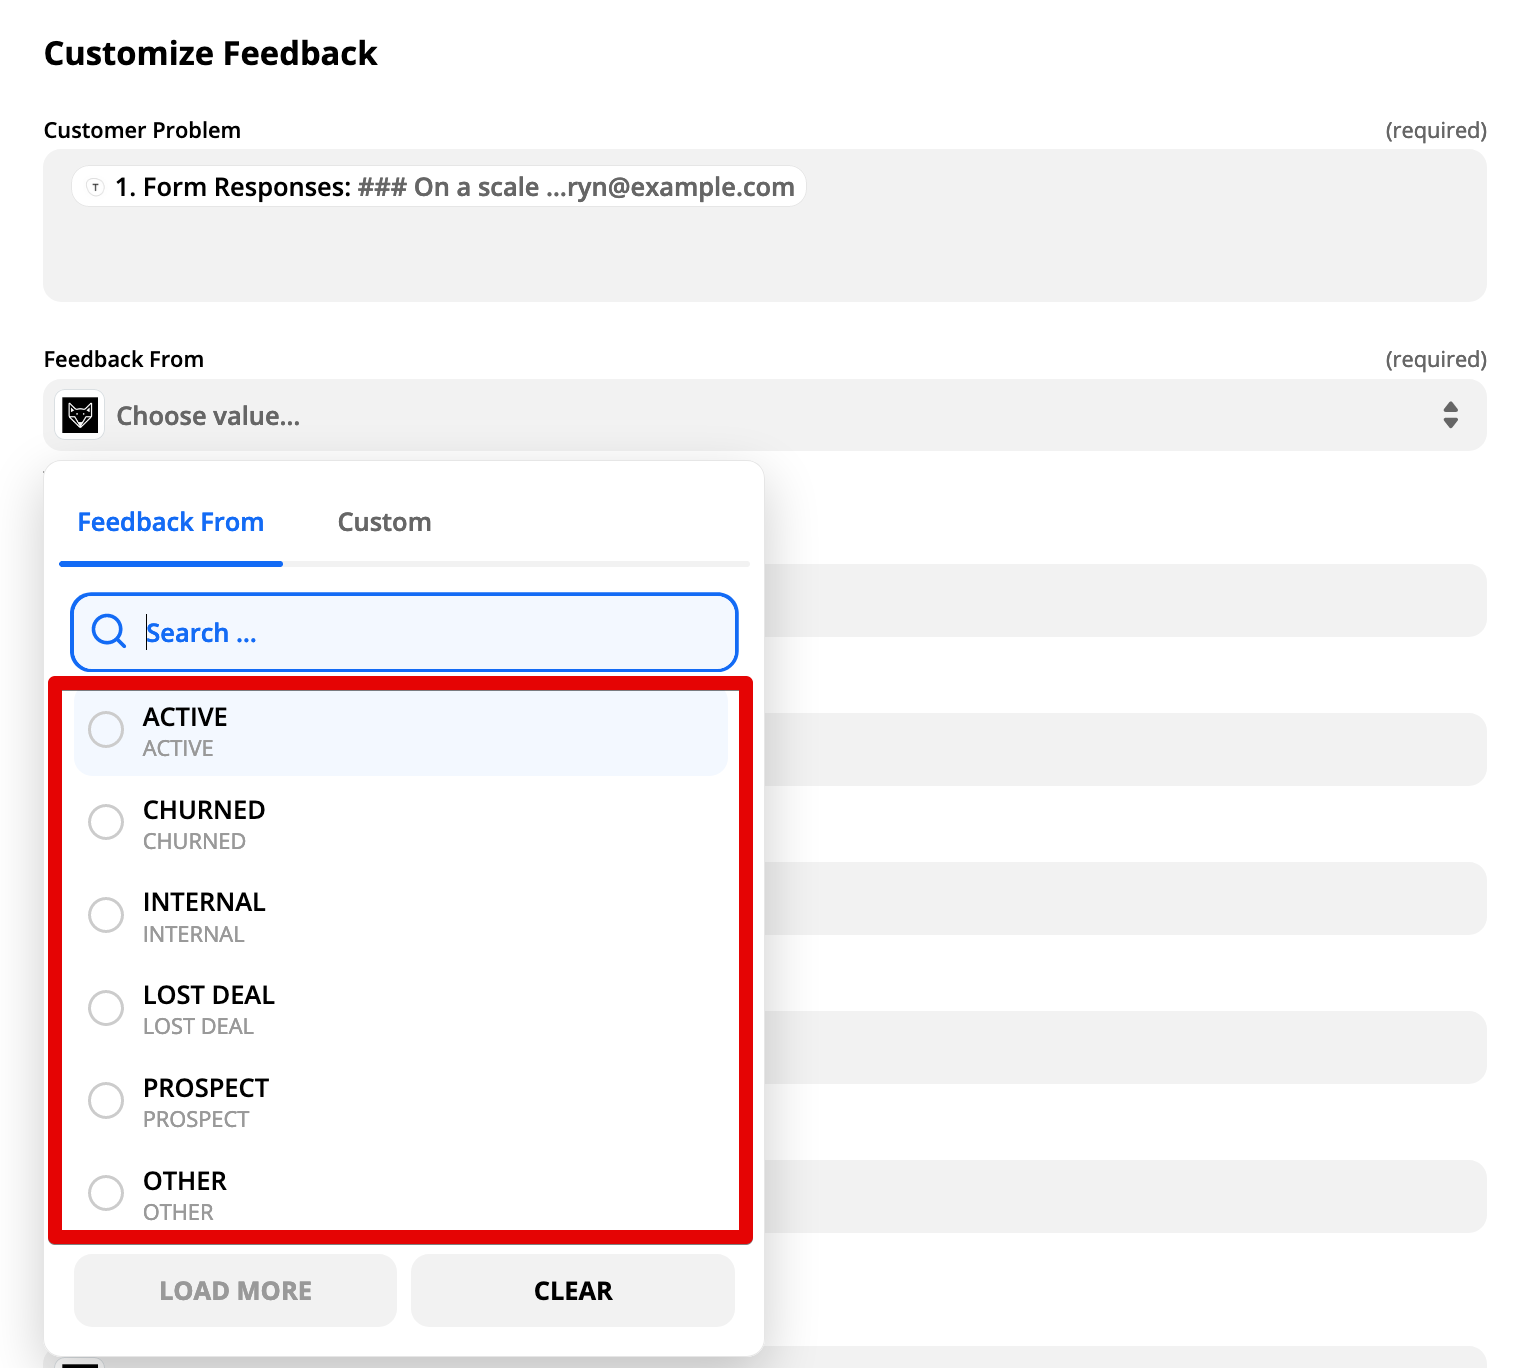This screenshot has height=1368, width=1526.
Task: Choose the LOST DEAL radio option
Action: pos(106,1008)
